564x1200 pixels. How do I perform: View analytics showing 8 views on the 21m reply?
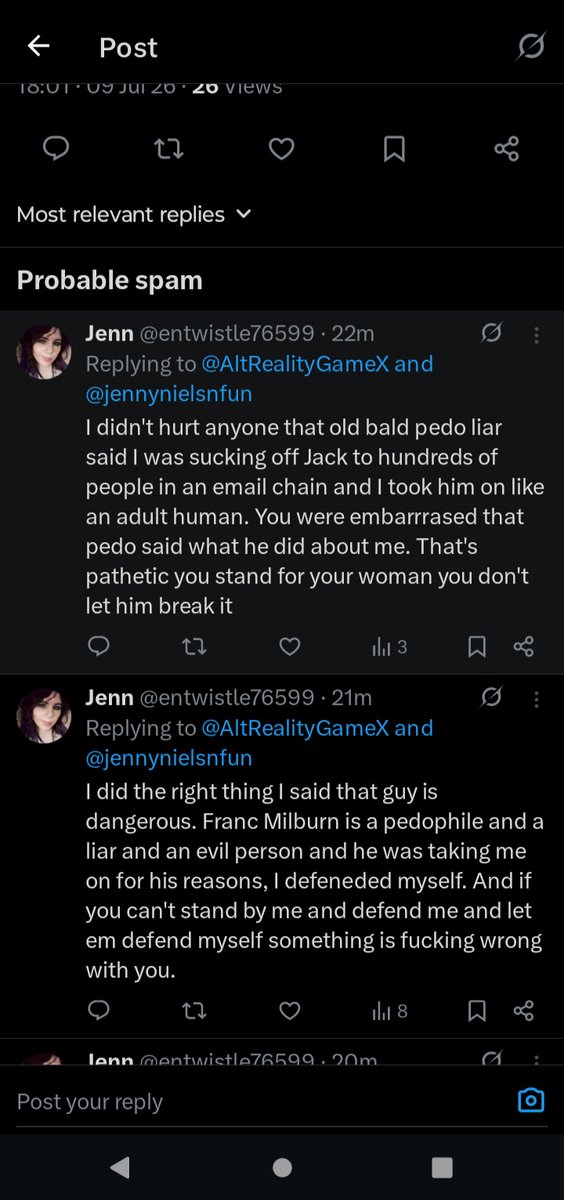tap(390, 1011)
